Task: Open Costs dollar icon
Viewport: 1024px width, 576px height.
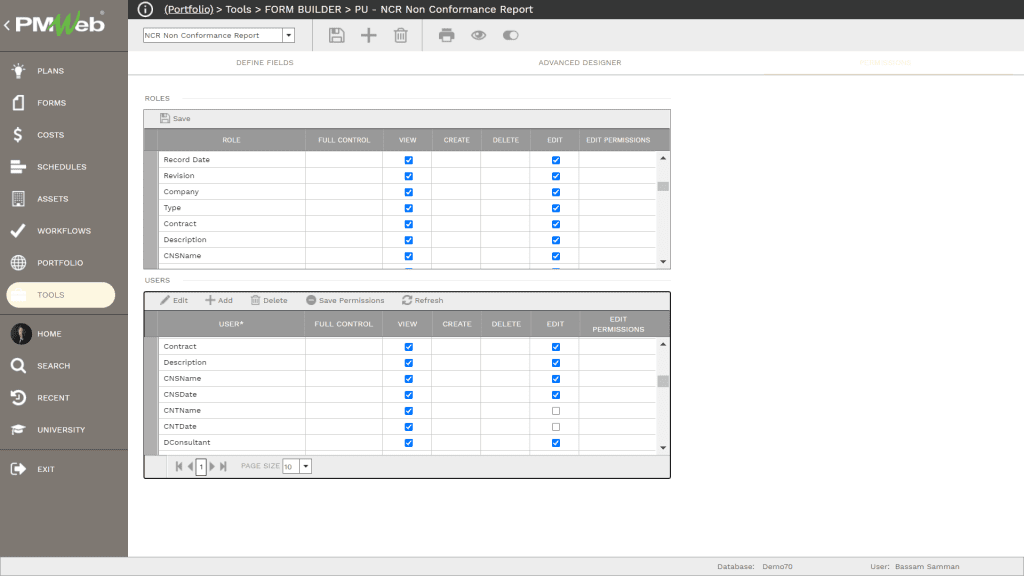Action: click(18, 135)
